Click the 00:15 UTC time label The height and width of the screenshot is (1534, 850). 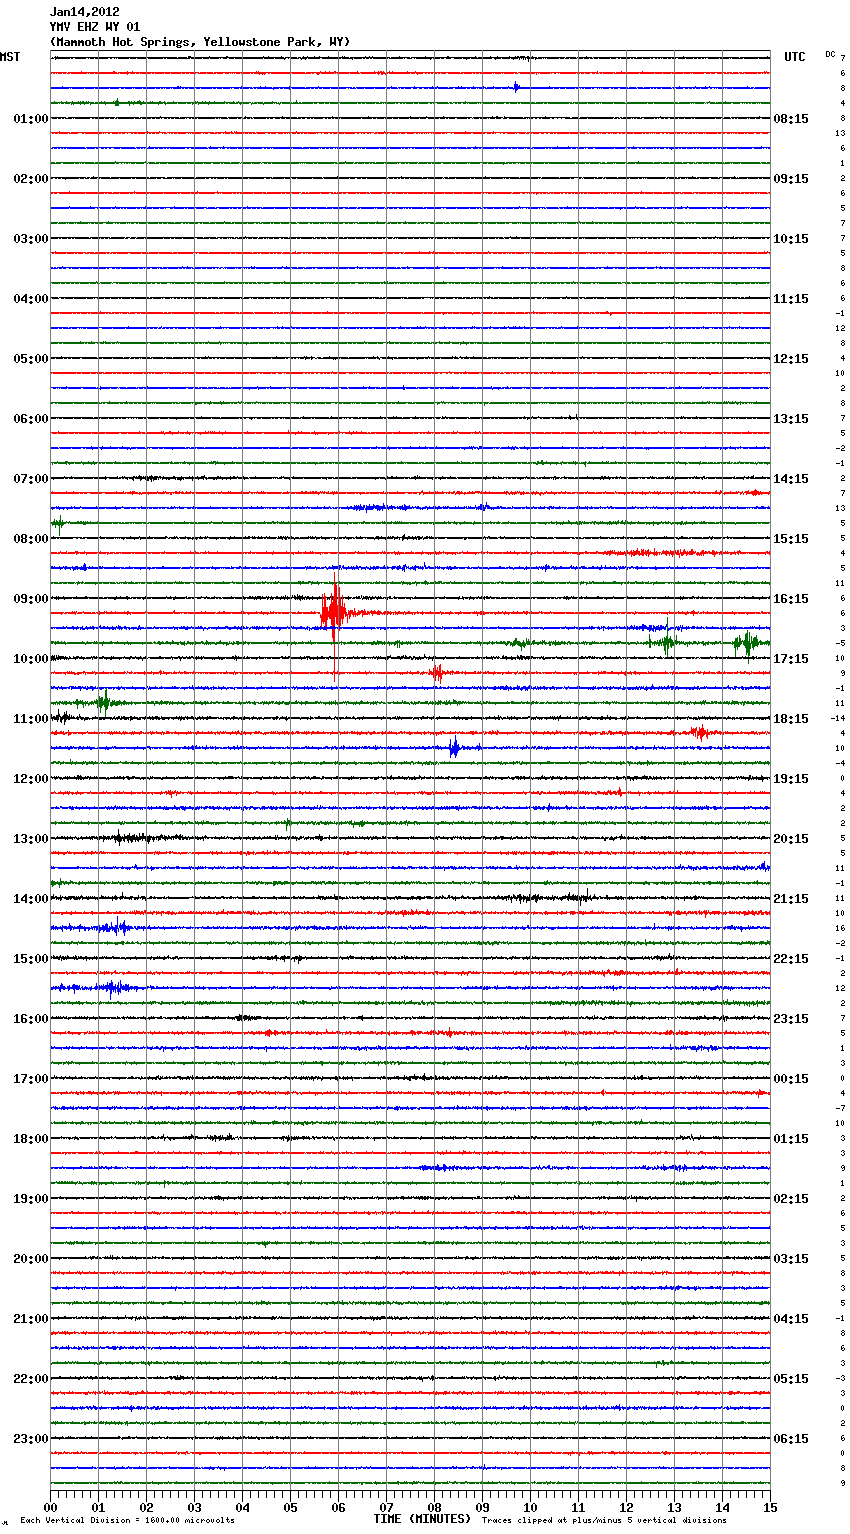[791, 1079]
